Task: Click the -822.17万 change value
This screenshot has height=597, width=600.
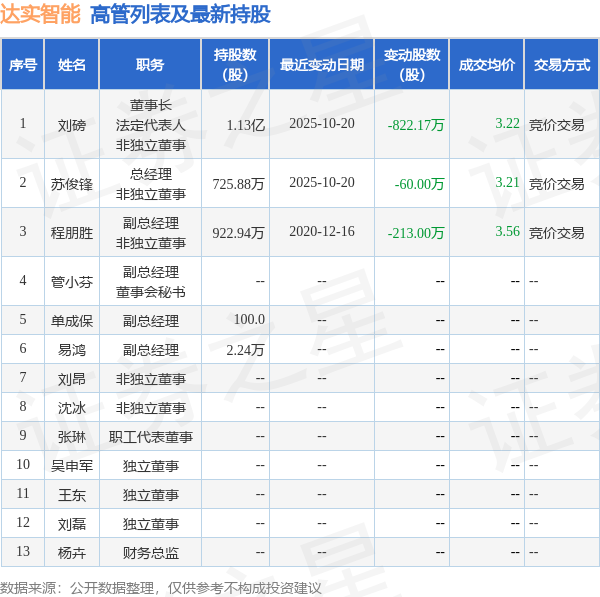Action: click(x=416, y=125)
